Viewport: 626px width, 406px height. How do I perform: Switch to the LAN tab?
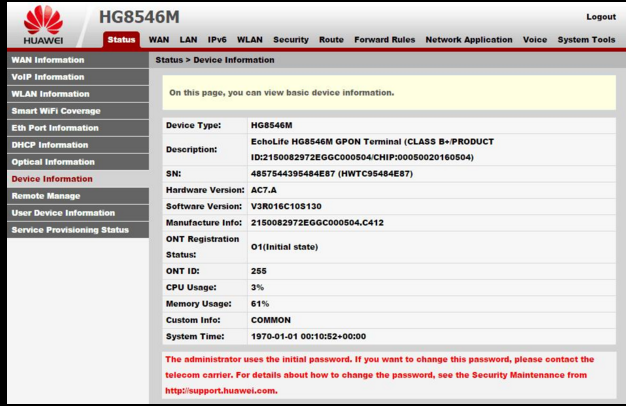coord(188,40)
